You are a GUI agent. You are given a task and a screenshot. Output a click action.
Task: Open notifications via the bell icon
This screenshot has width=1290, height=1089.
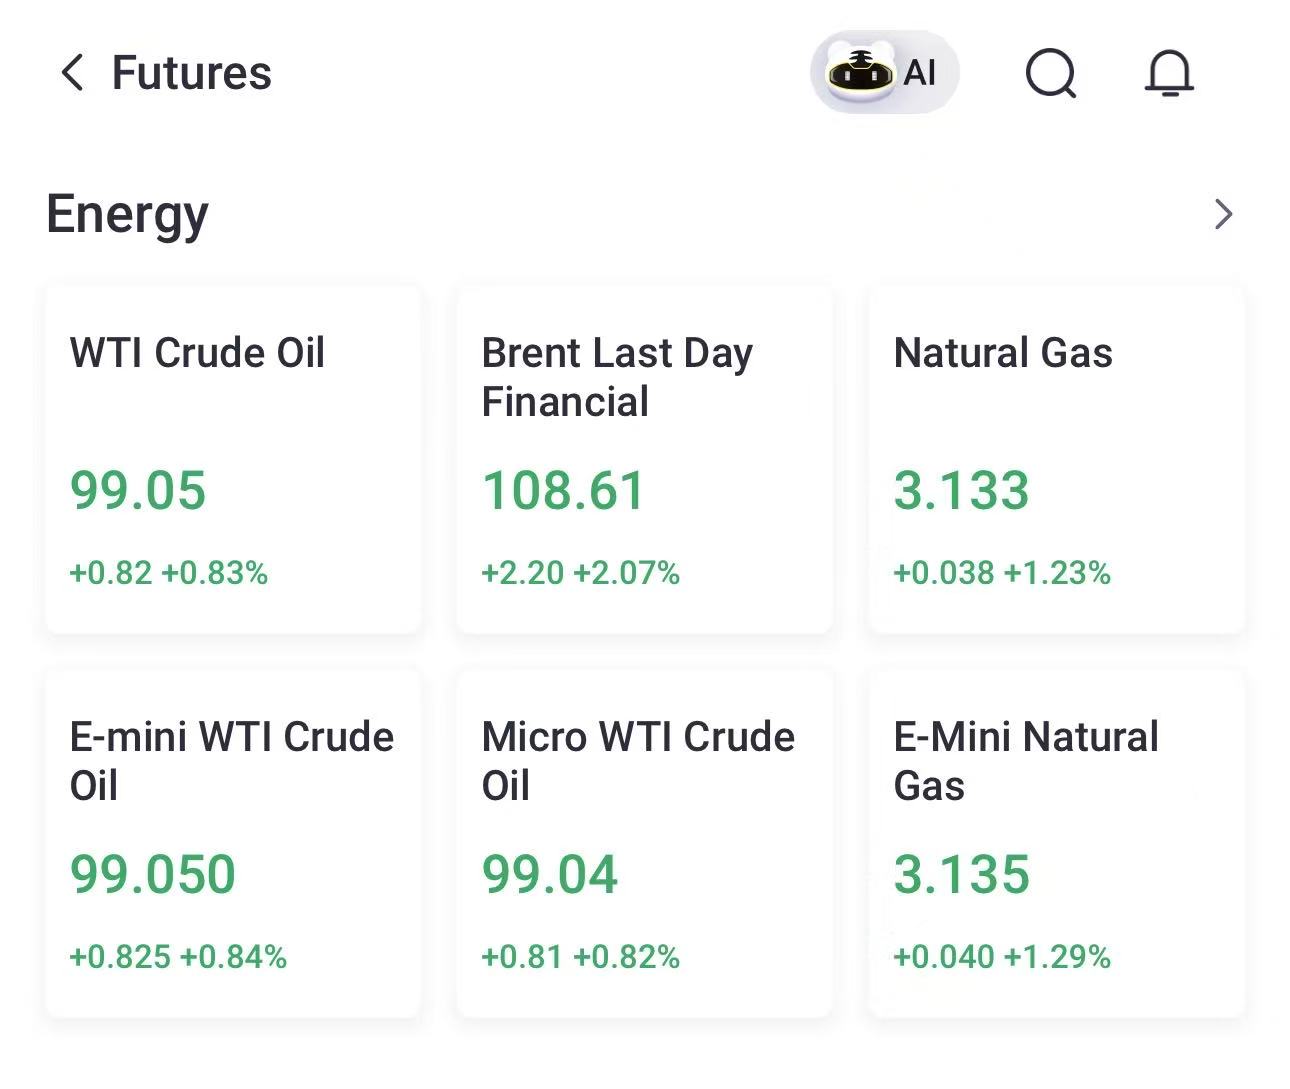pyautogui.click(x=1169, y=73)
